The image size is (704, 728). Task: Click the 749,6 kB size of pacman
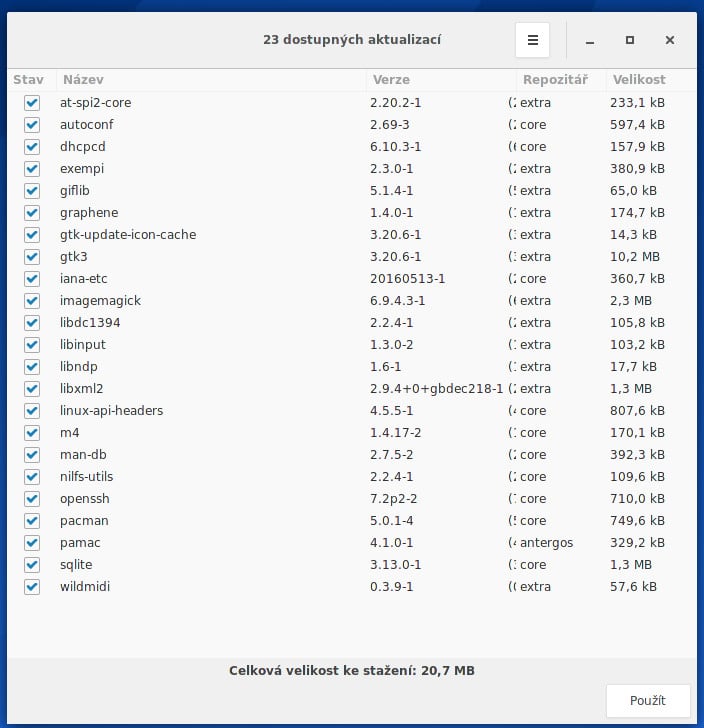(638, 521)
